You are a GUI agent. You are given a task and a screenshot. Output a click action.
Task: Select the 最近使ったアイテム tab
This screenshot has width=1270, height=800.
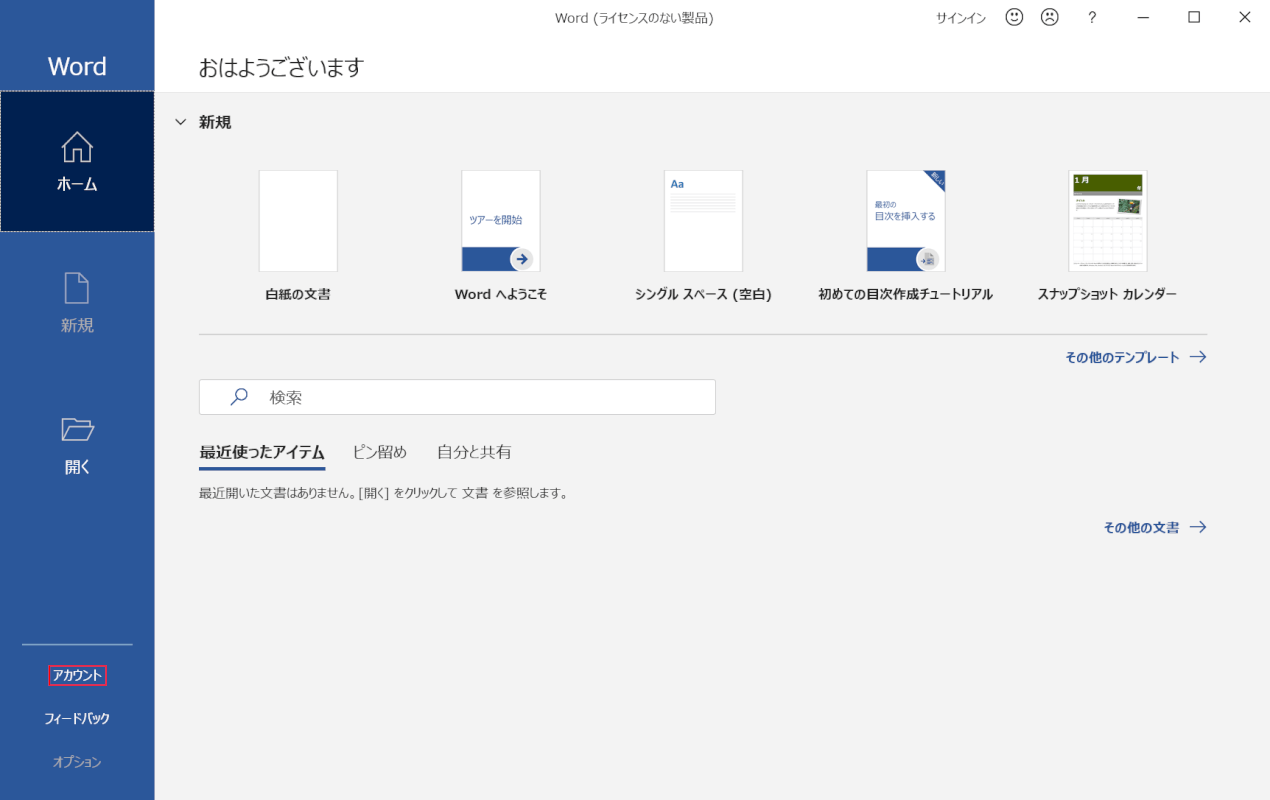click(262, 452)
